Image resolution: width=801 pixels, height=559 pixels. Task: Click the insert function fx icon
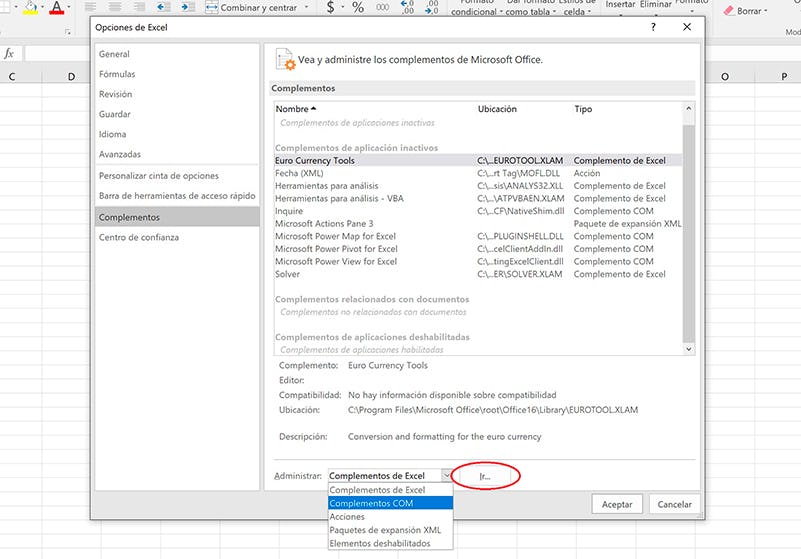pos(10,53)
